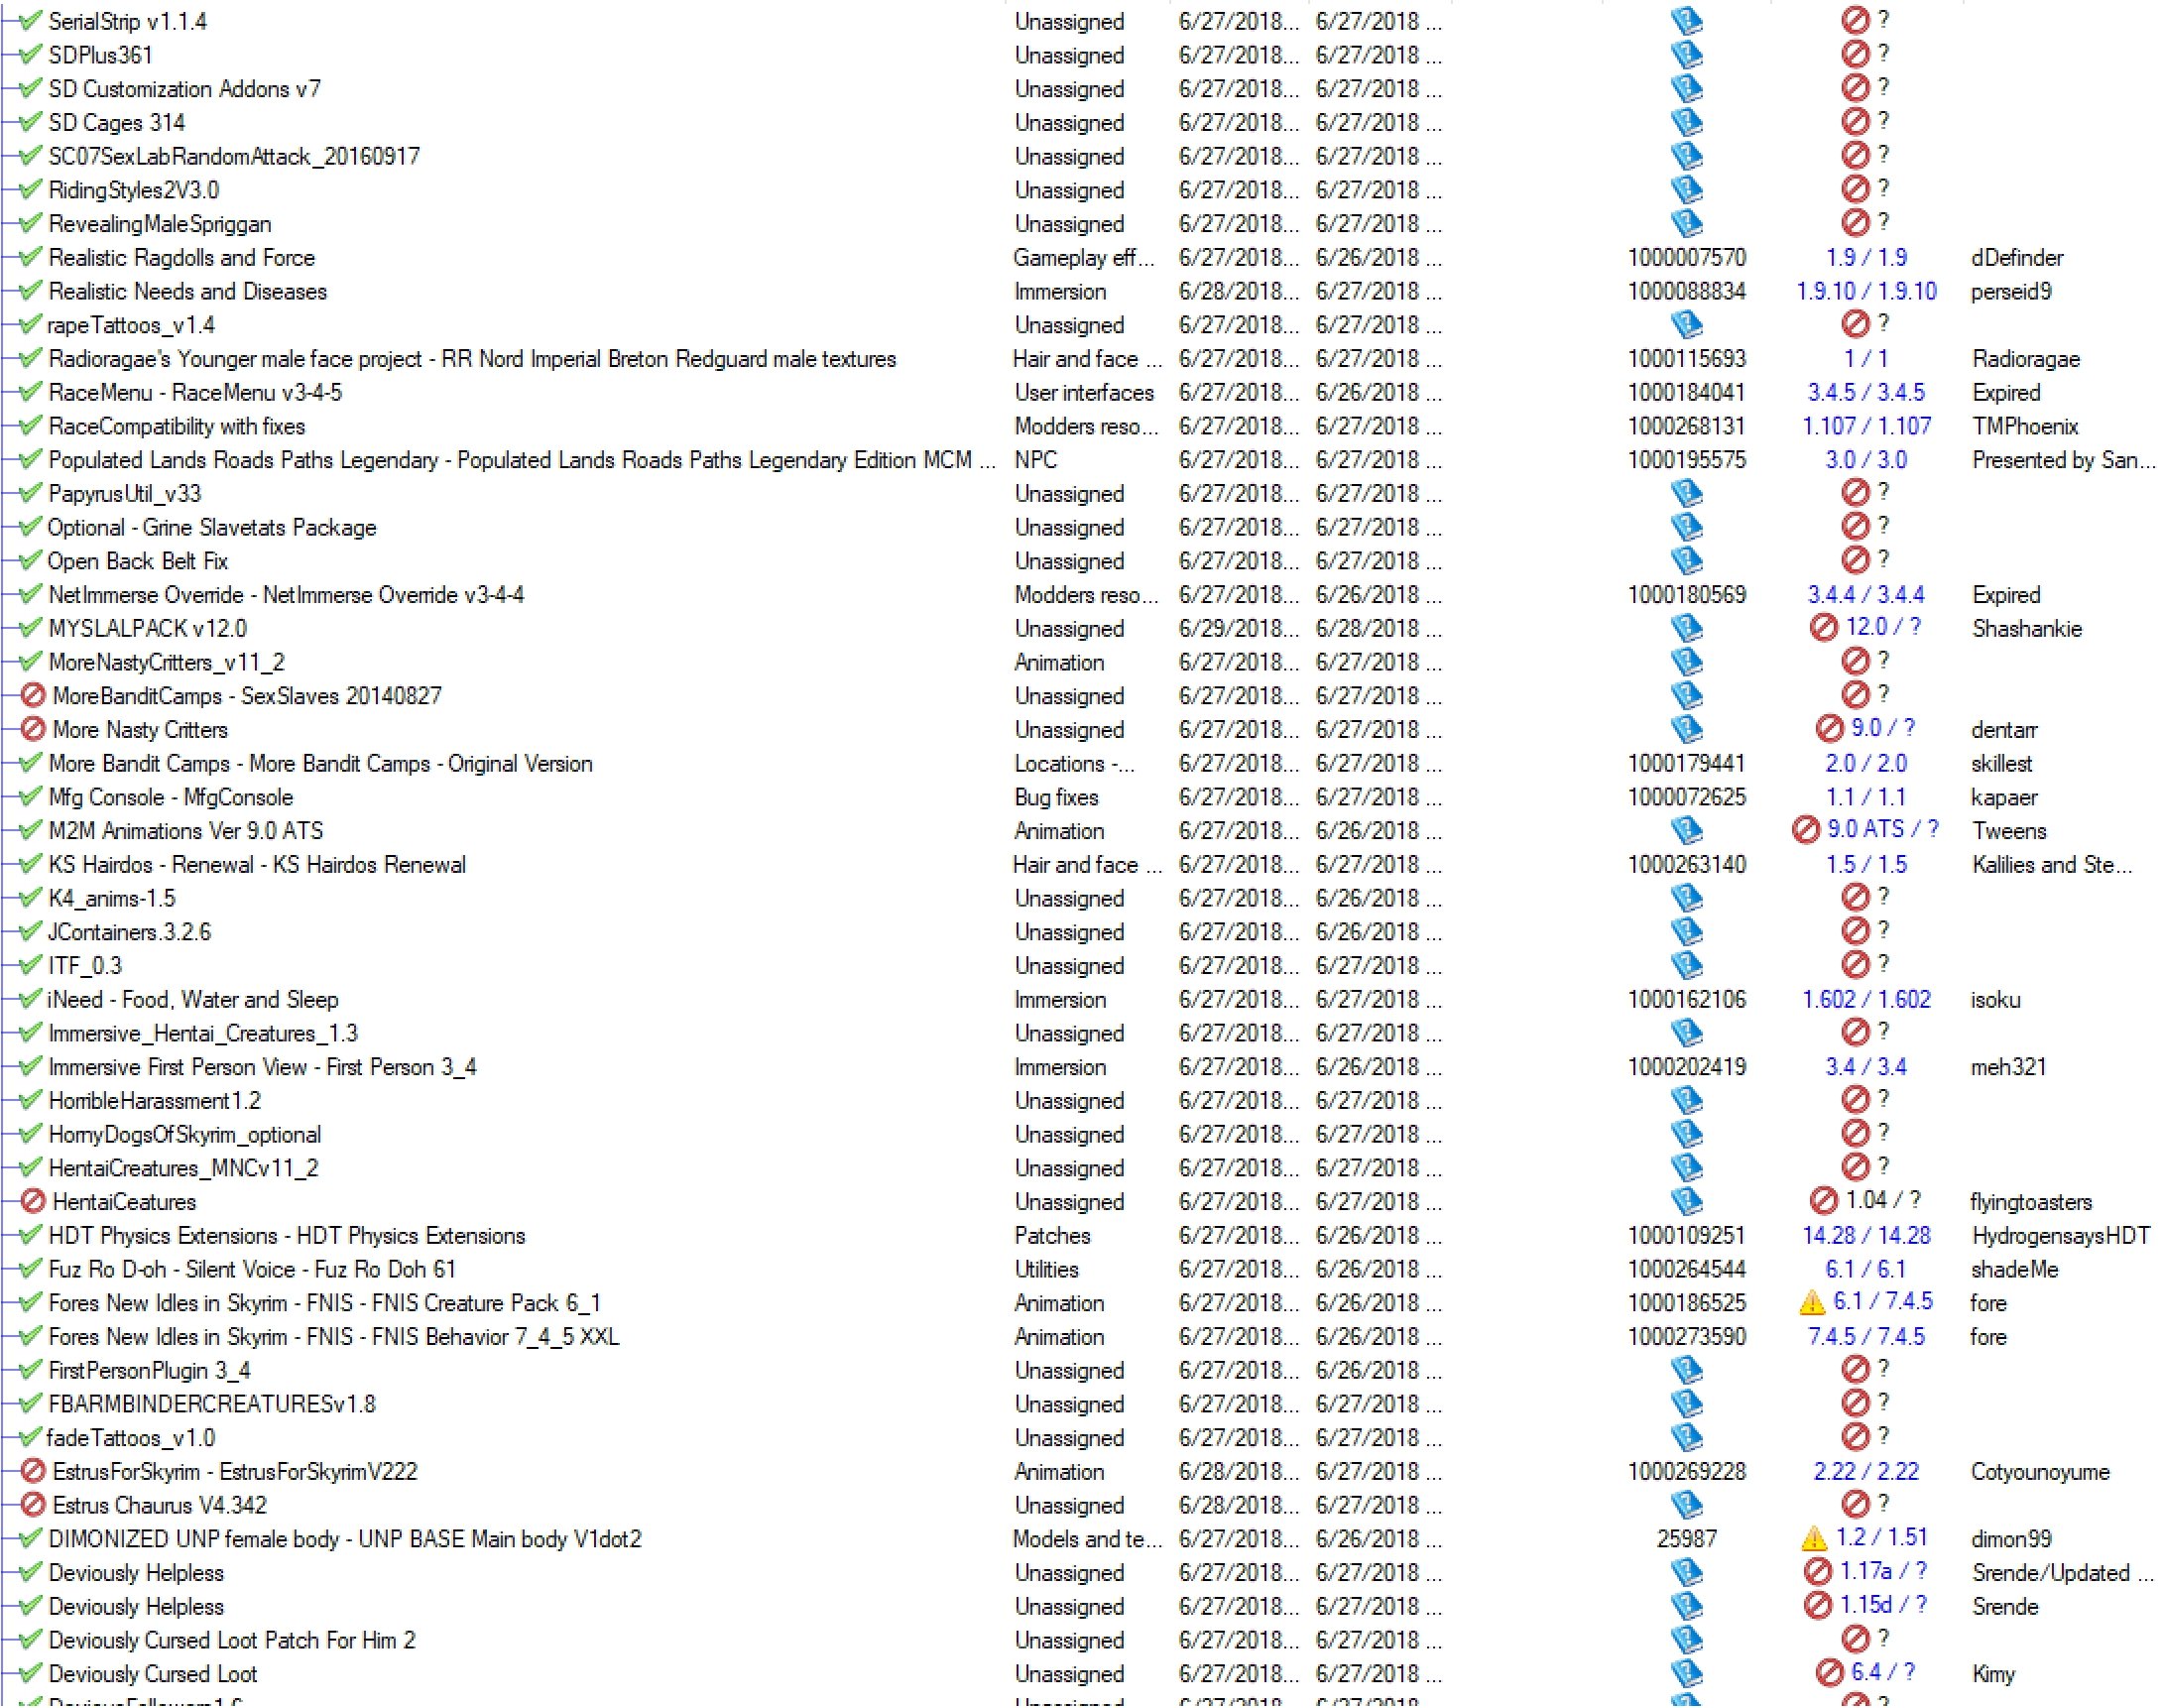This screenshot has height=1708, width=2162.
Task: Click the Bug fixes category cell
Action: (x=1056, y=797)
